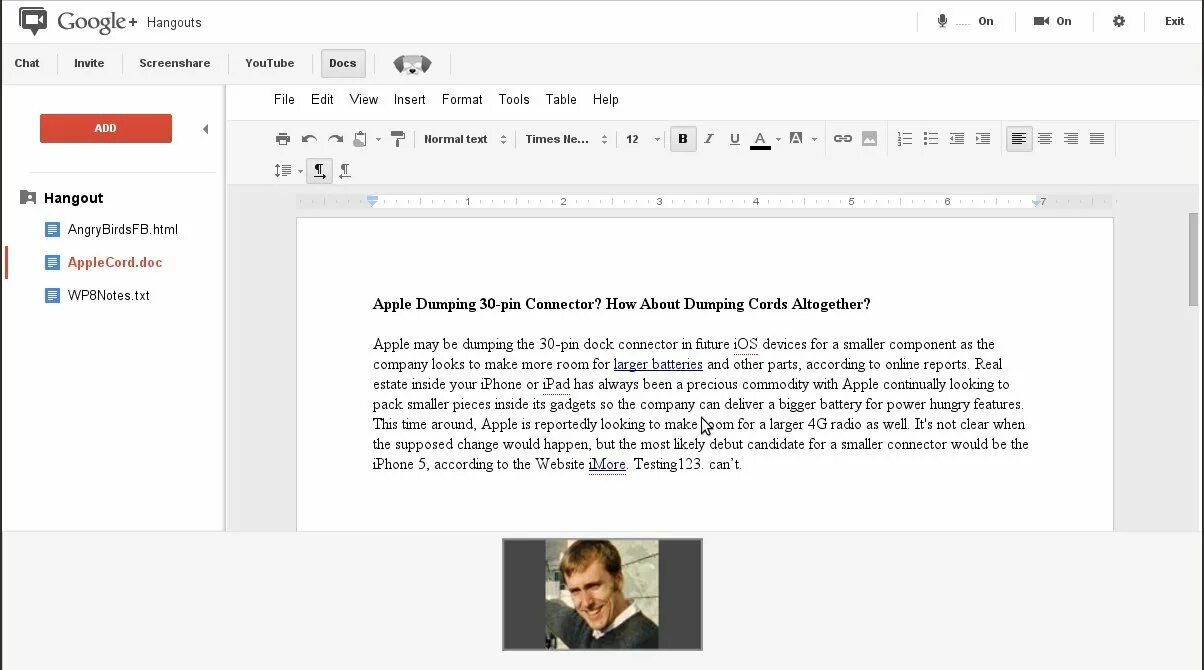Click the Google+ Hangouts logo

coord(110,21)
